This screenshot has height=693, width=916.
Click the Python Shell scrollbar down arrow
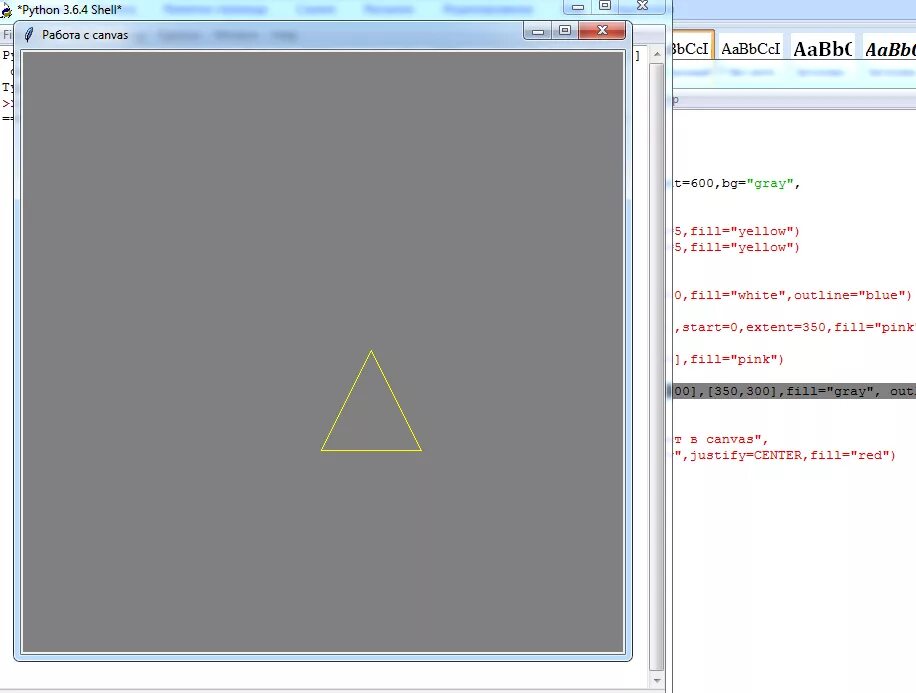[657, 680]
